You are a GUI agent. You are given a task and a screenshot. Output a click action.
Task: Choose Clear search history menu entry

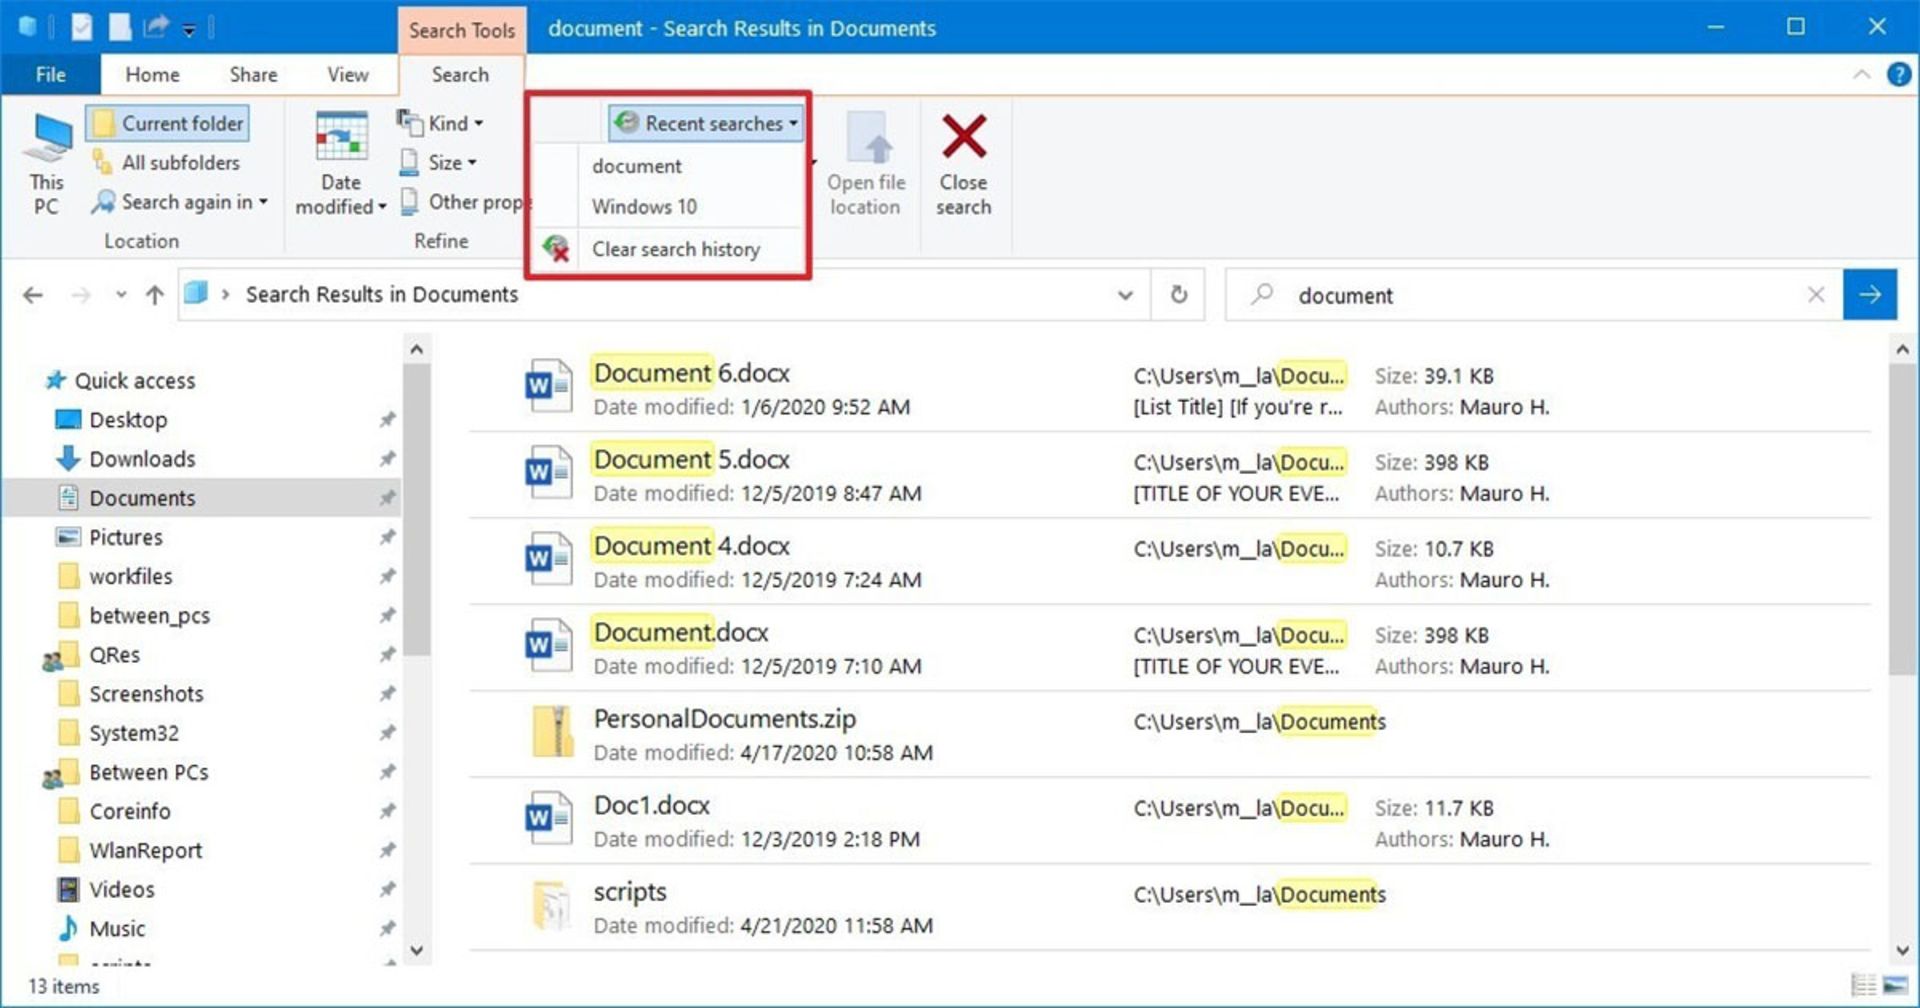pyautogui.click(x=675, y=249)
